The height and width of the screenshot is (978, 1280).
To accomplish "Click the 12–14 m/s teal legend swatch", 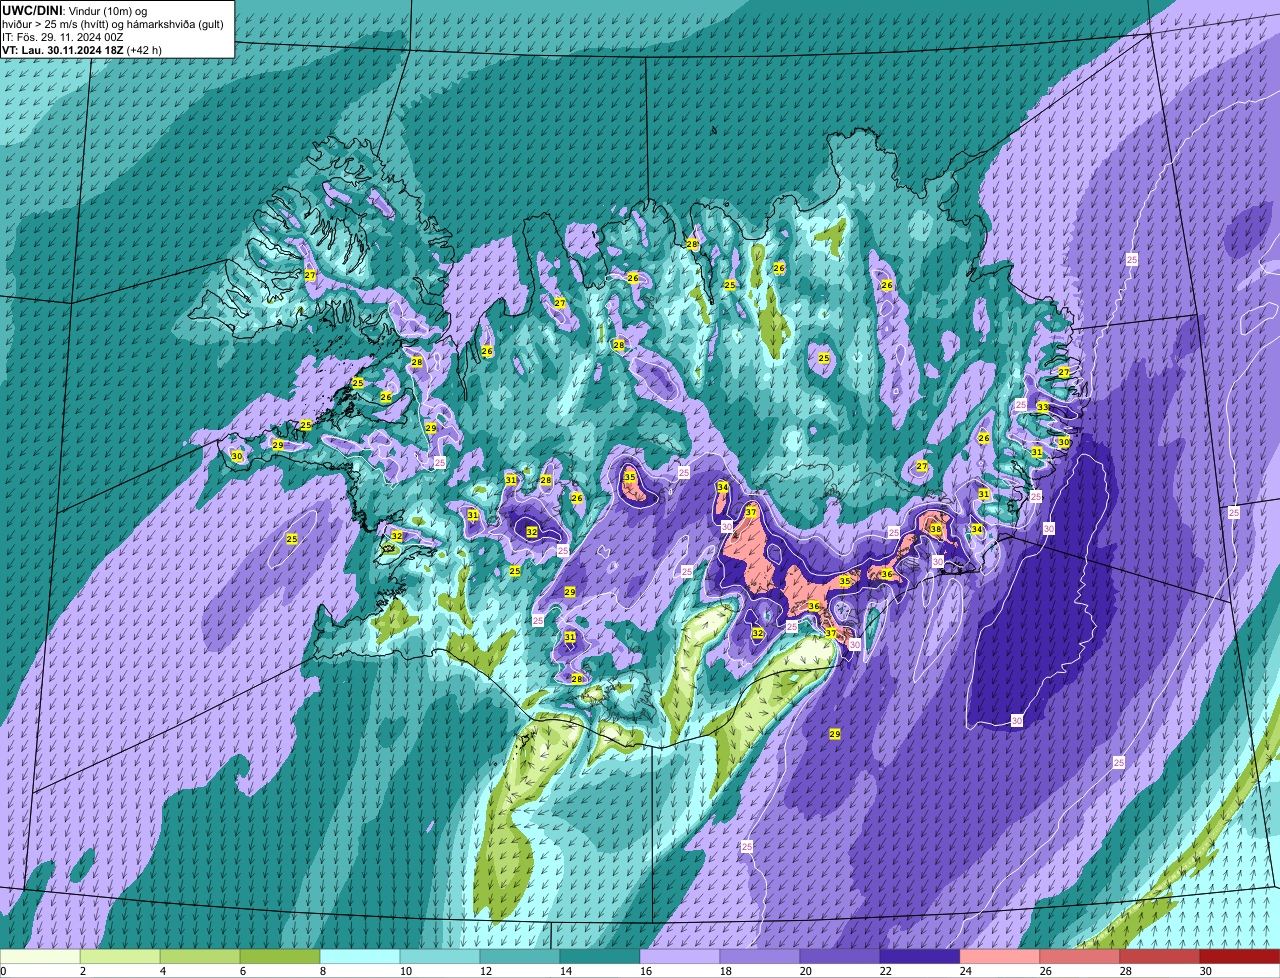I will (x=520, y=957).
